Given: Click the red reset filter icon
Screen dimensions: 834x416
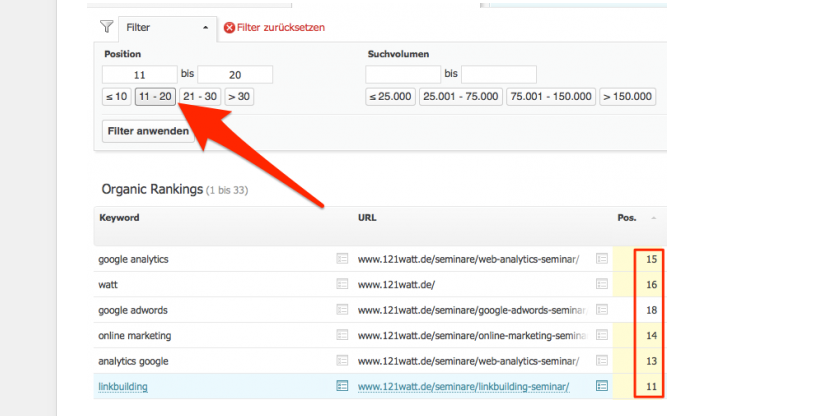Looking at the screenshot, I should (230, 28).
